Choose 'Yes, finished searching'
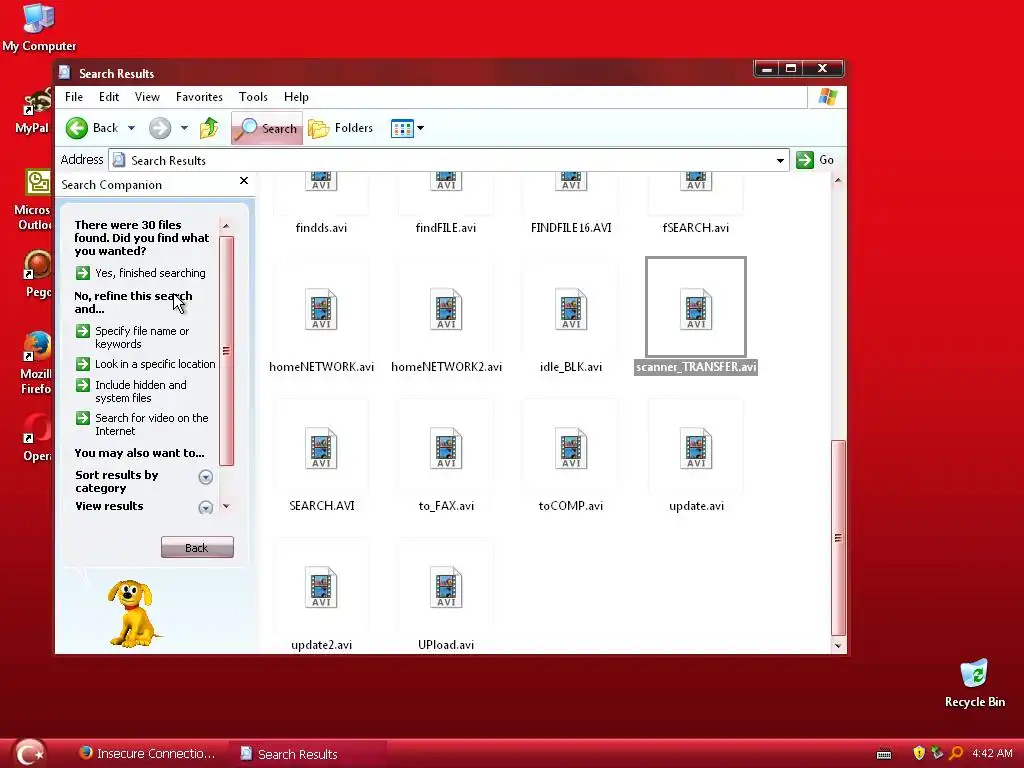 tap(141, 273)
